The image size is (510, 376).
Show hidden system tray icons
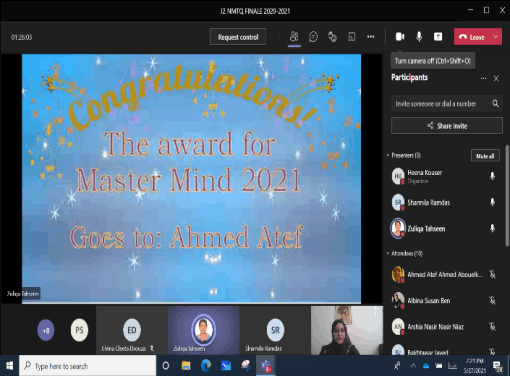[x=413, y=366]
